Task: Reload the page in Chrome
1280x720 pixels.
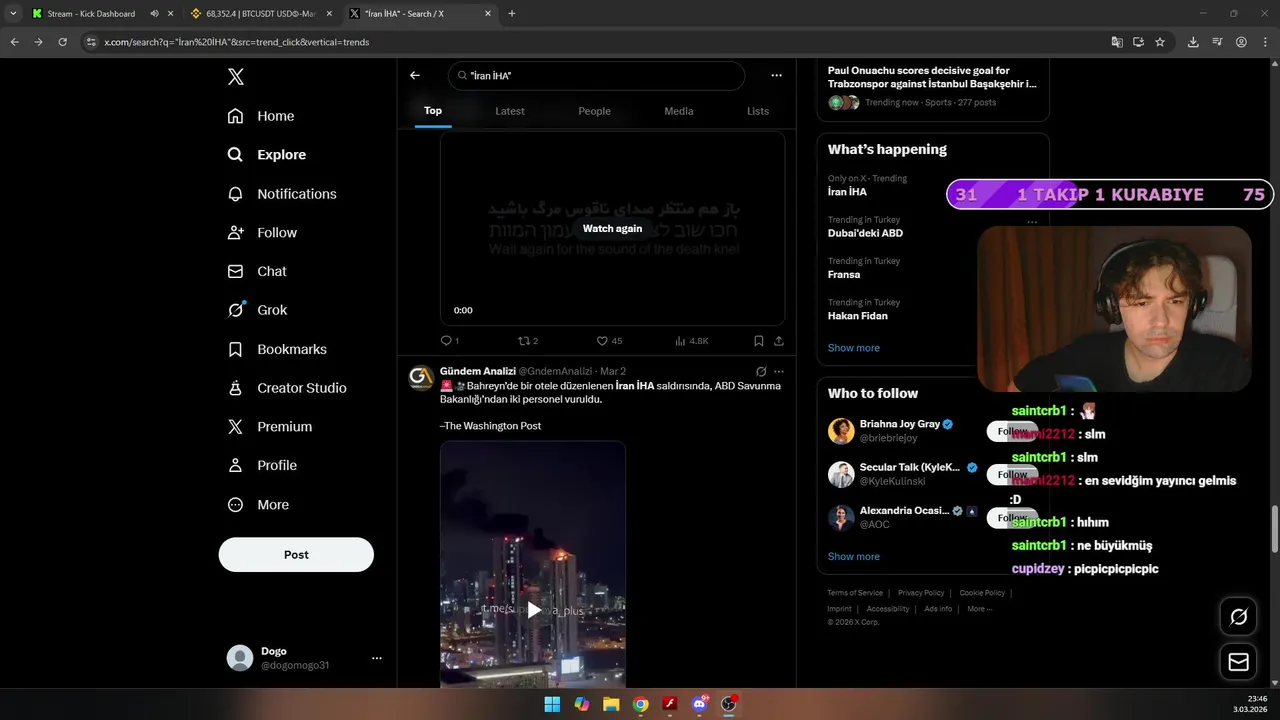Action: 62,42
